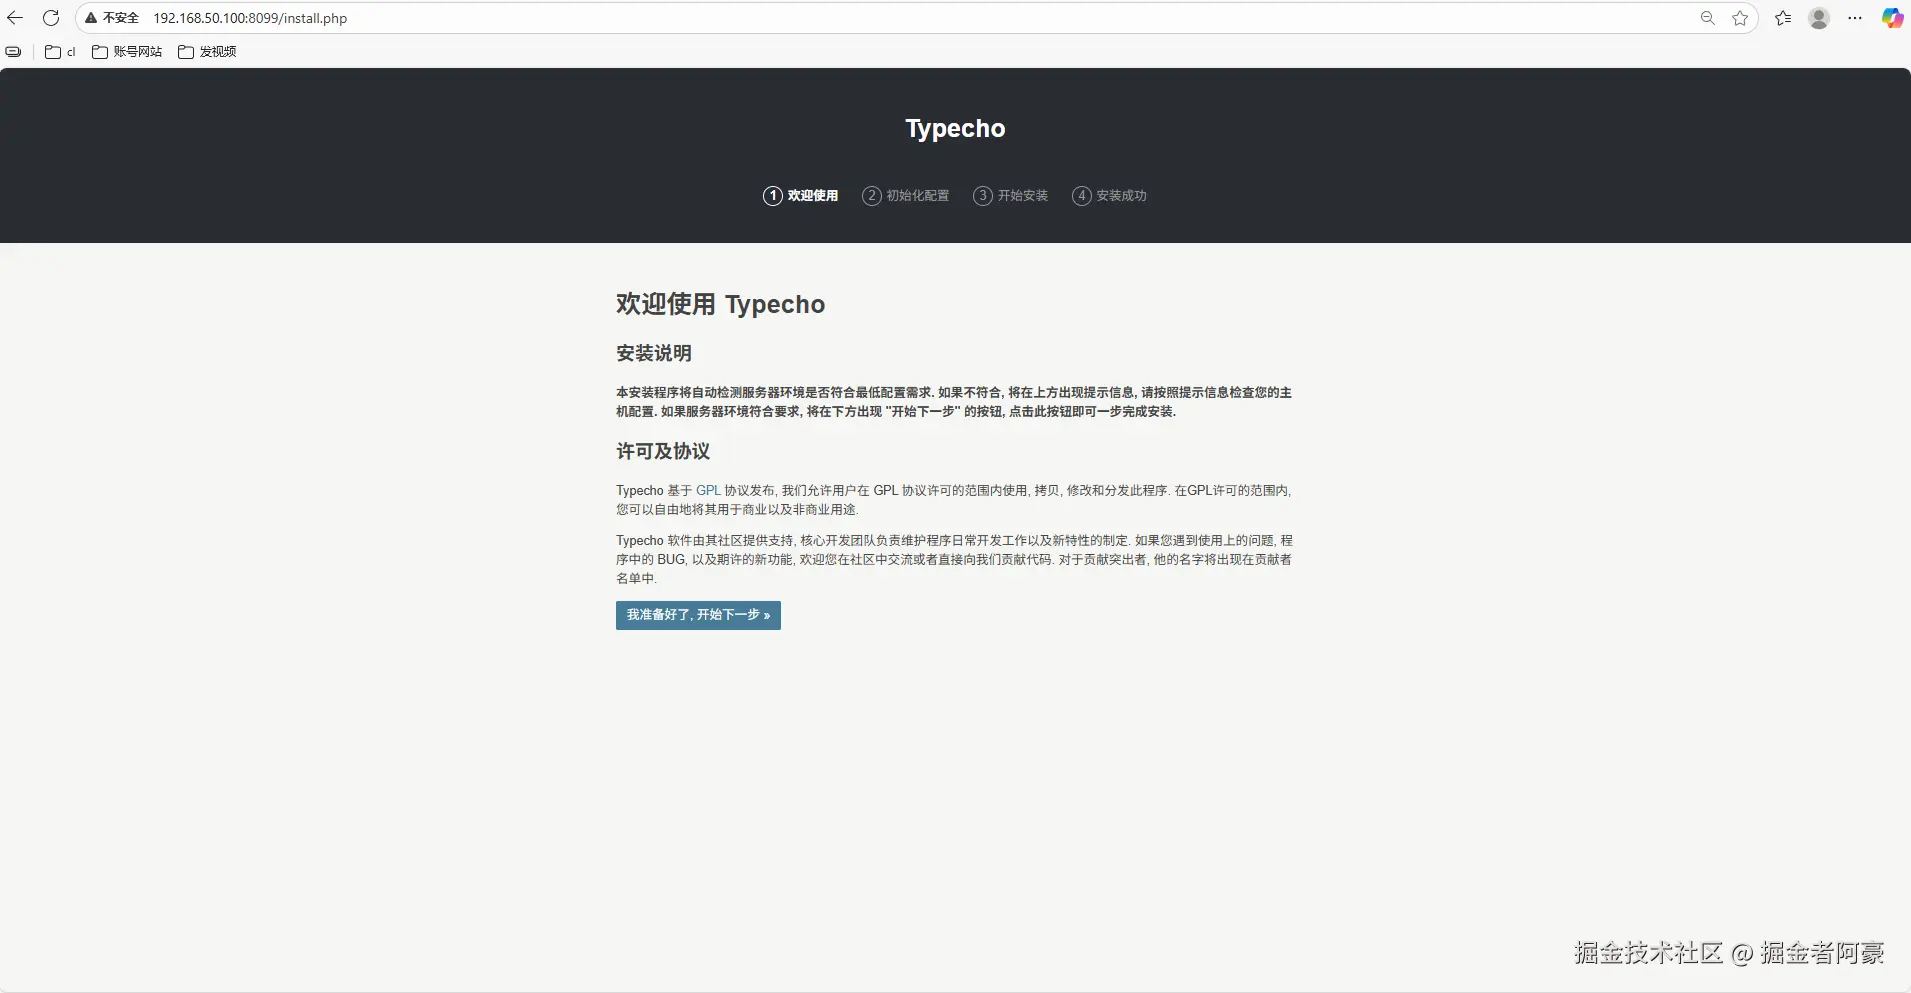This screenshot has height=993, width=1911.
Task: Click the Typecho header title
Action: [955, 128]
